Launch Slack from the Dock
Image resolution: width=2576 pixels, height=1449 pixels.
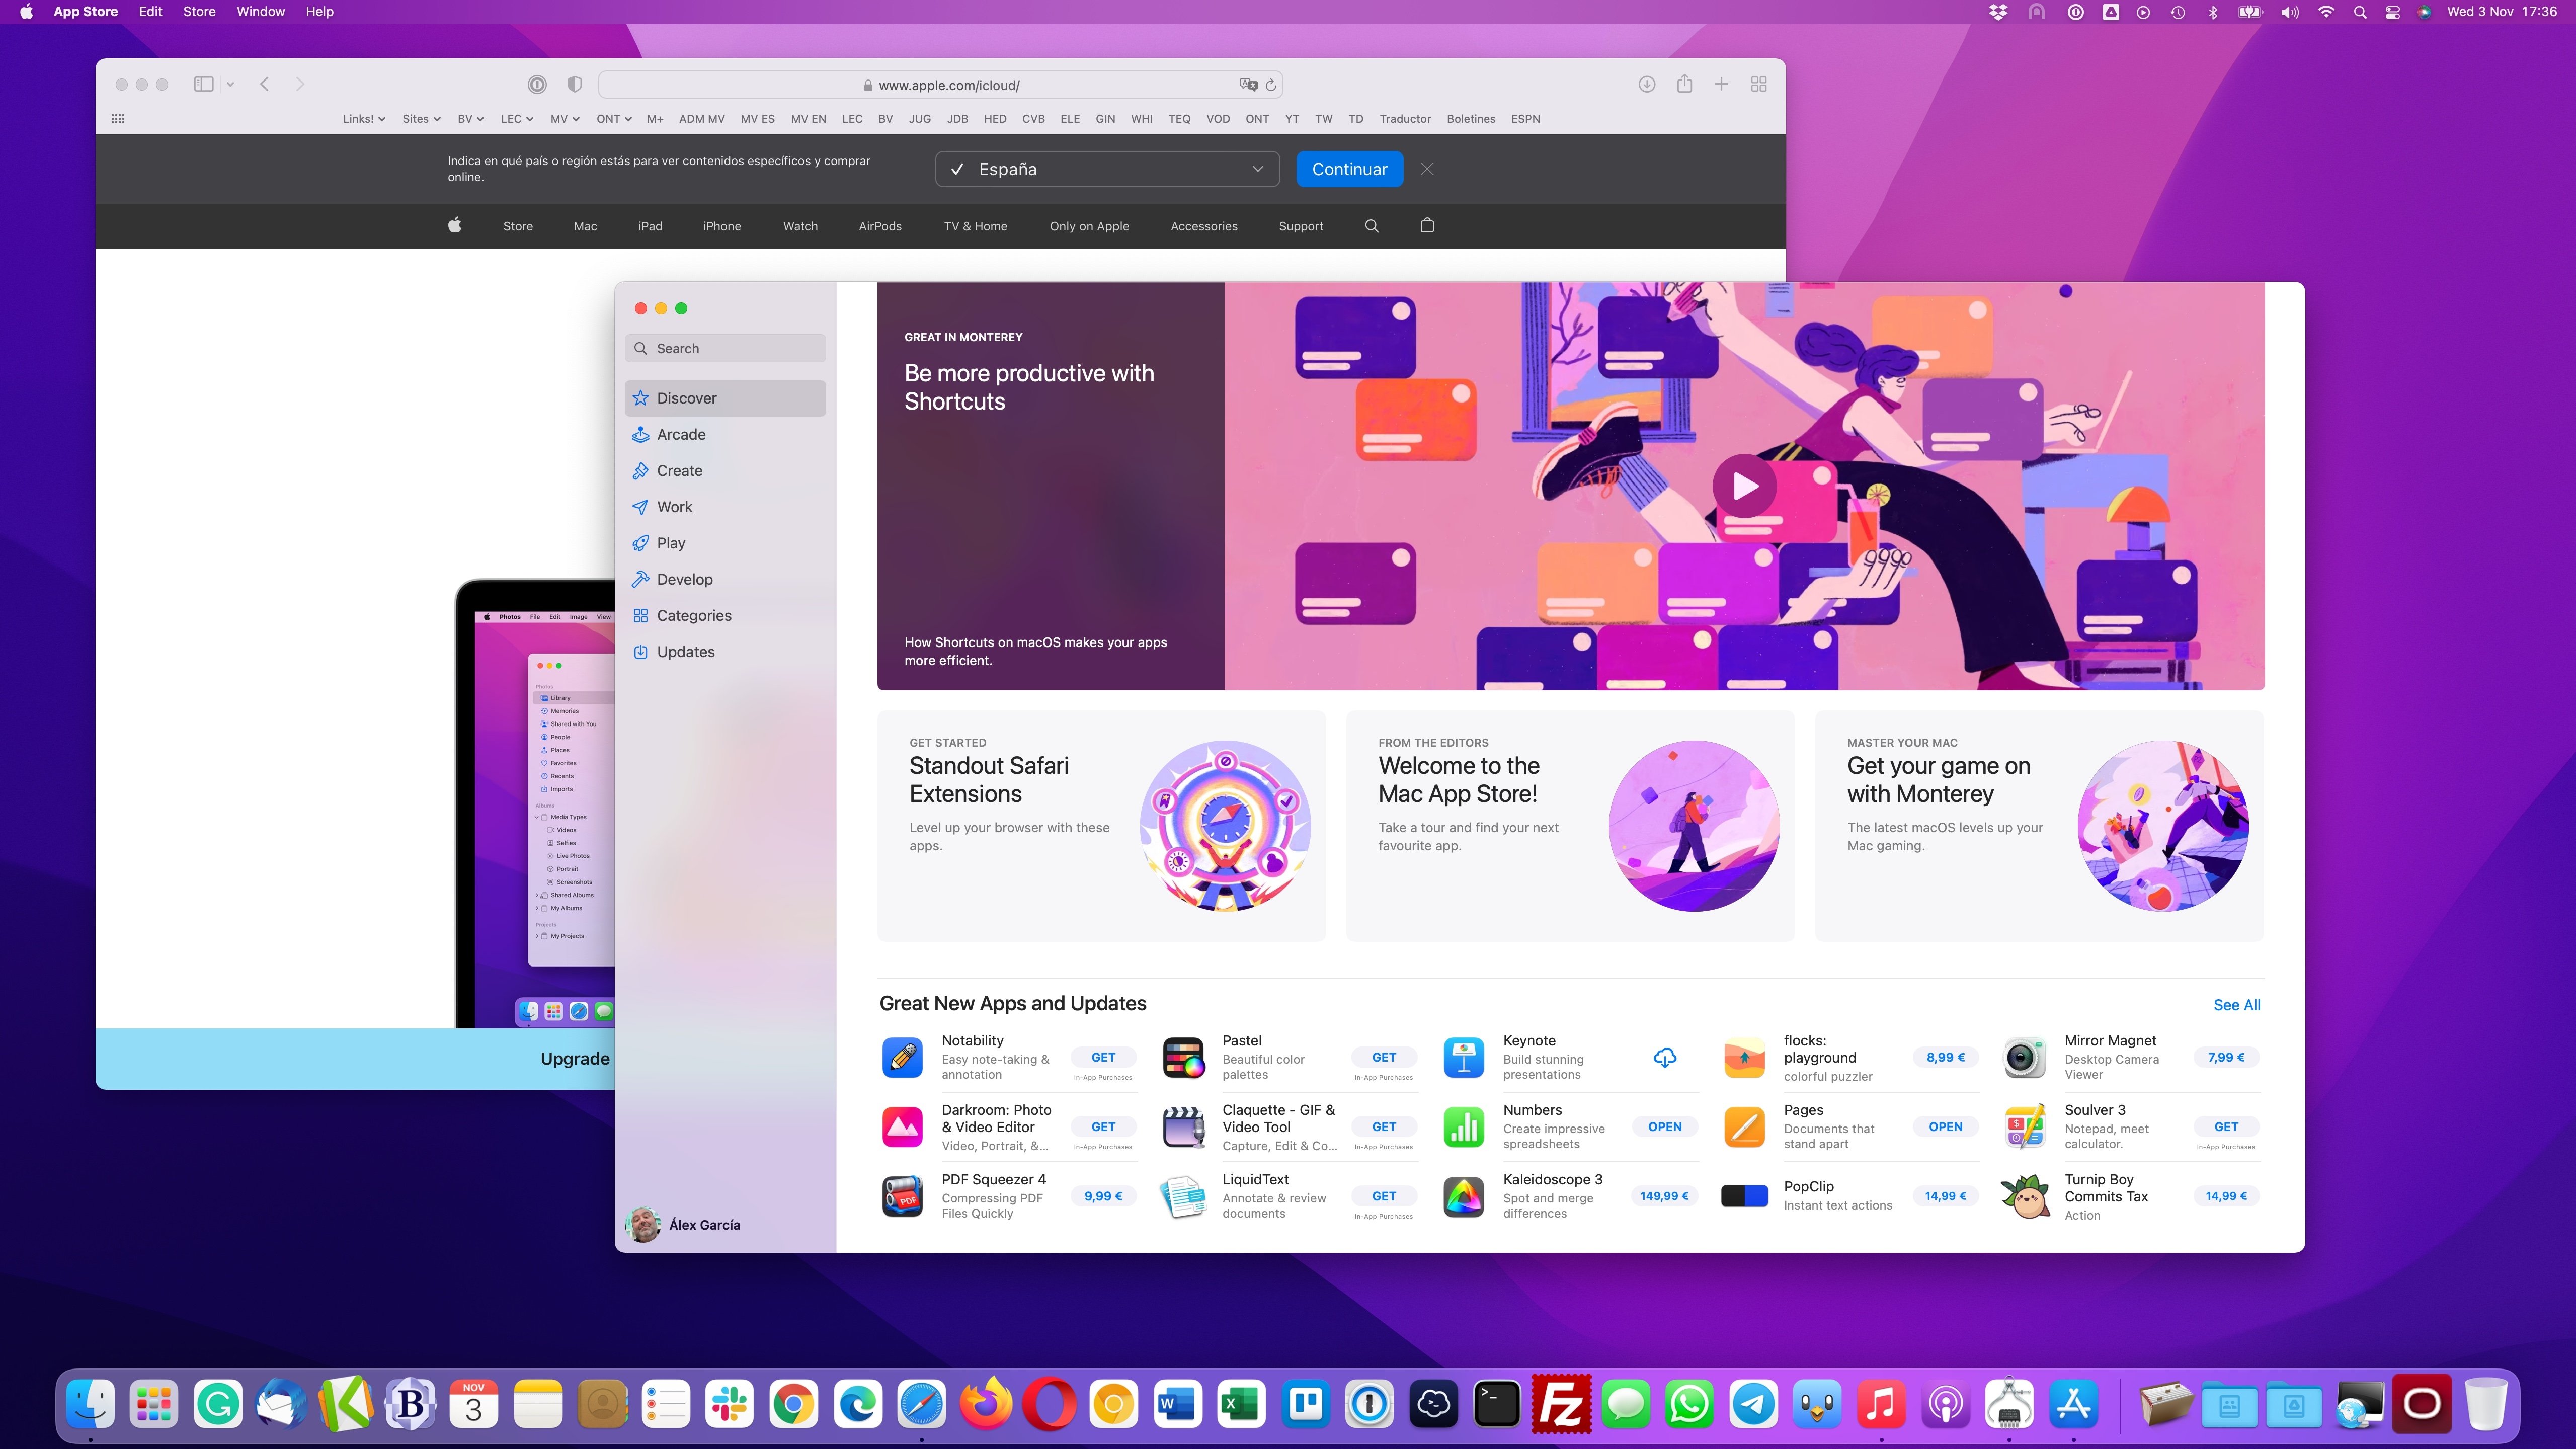(x=729, y=1404)
